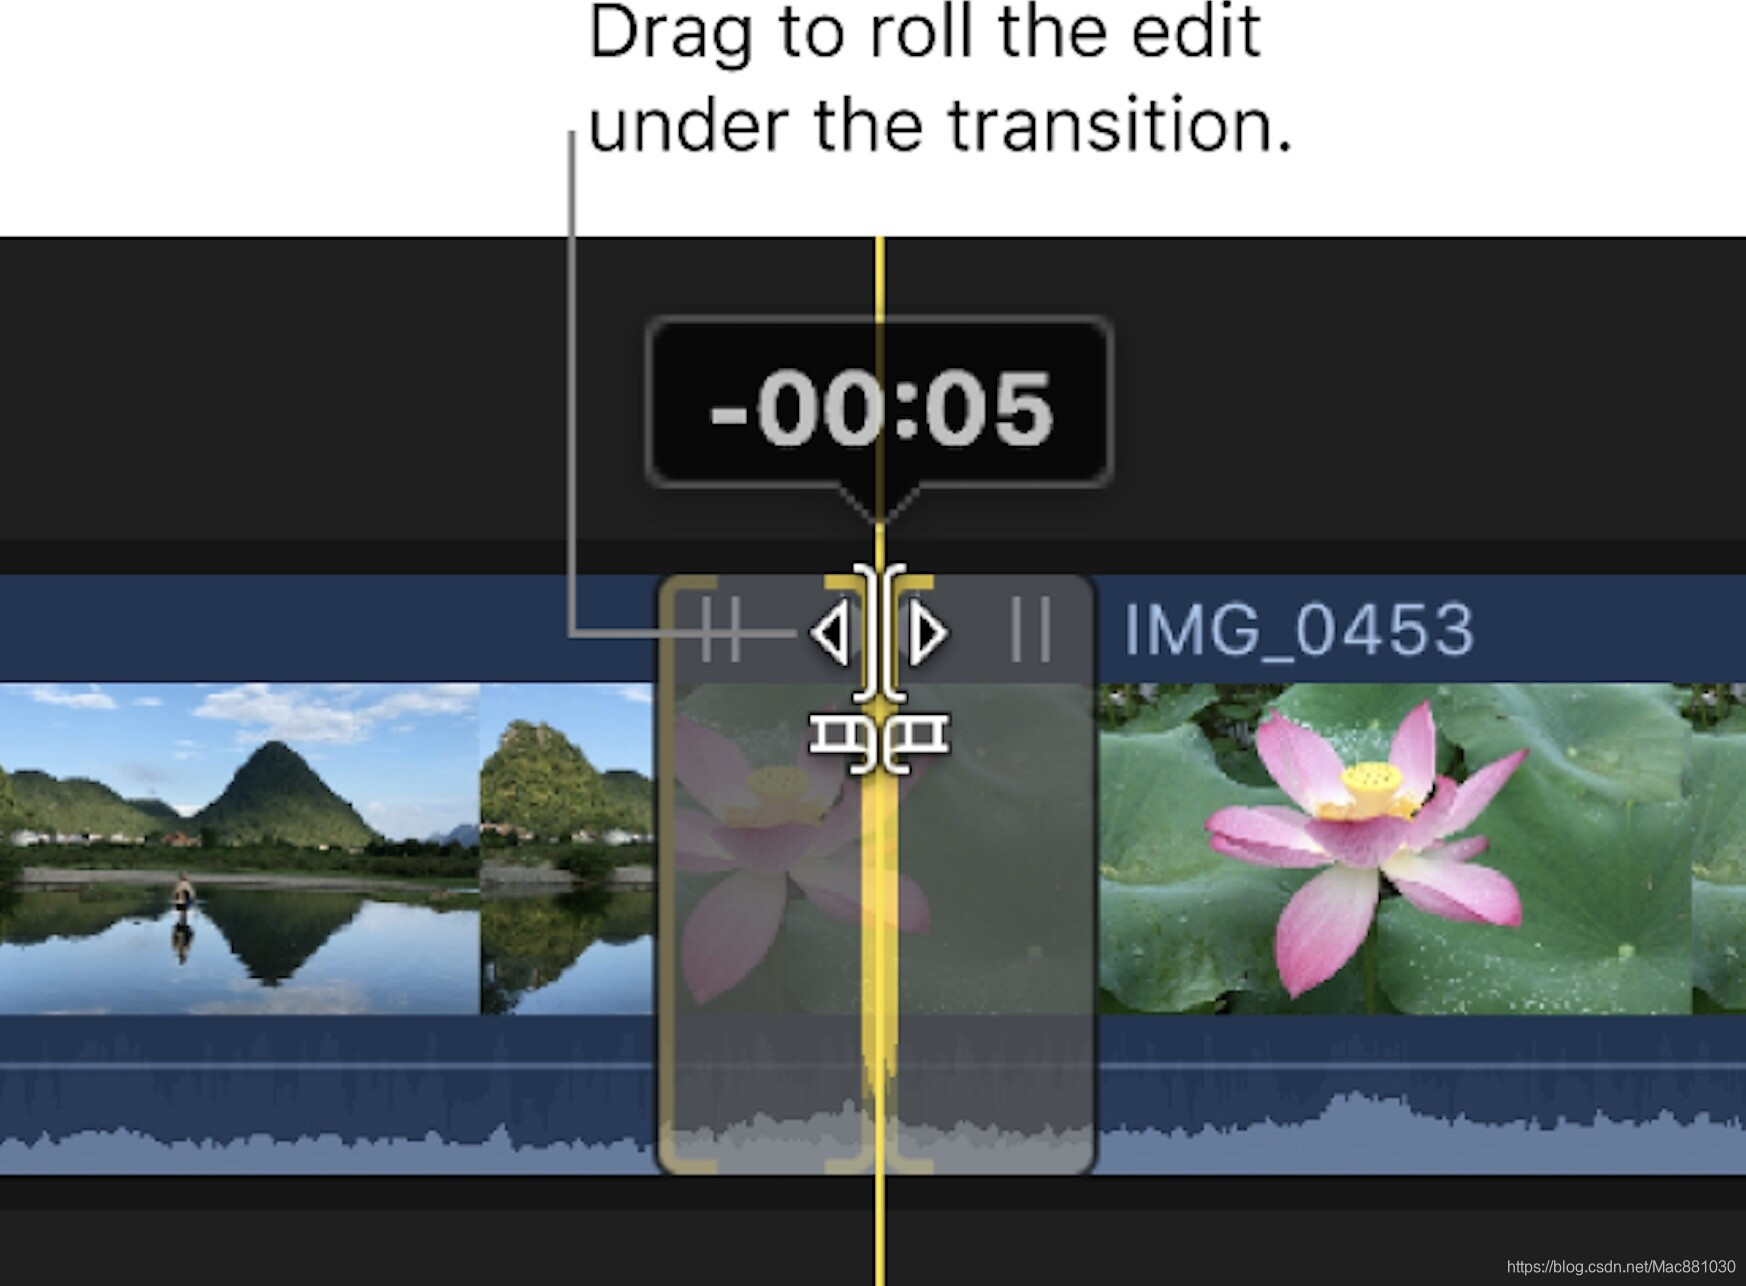Click the playhead below the timeline clips
Viewport: 1746px width, 1286px height.
tap(879, 1230)
